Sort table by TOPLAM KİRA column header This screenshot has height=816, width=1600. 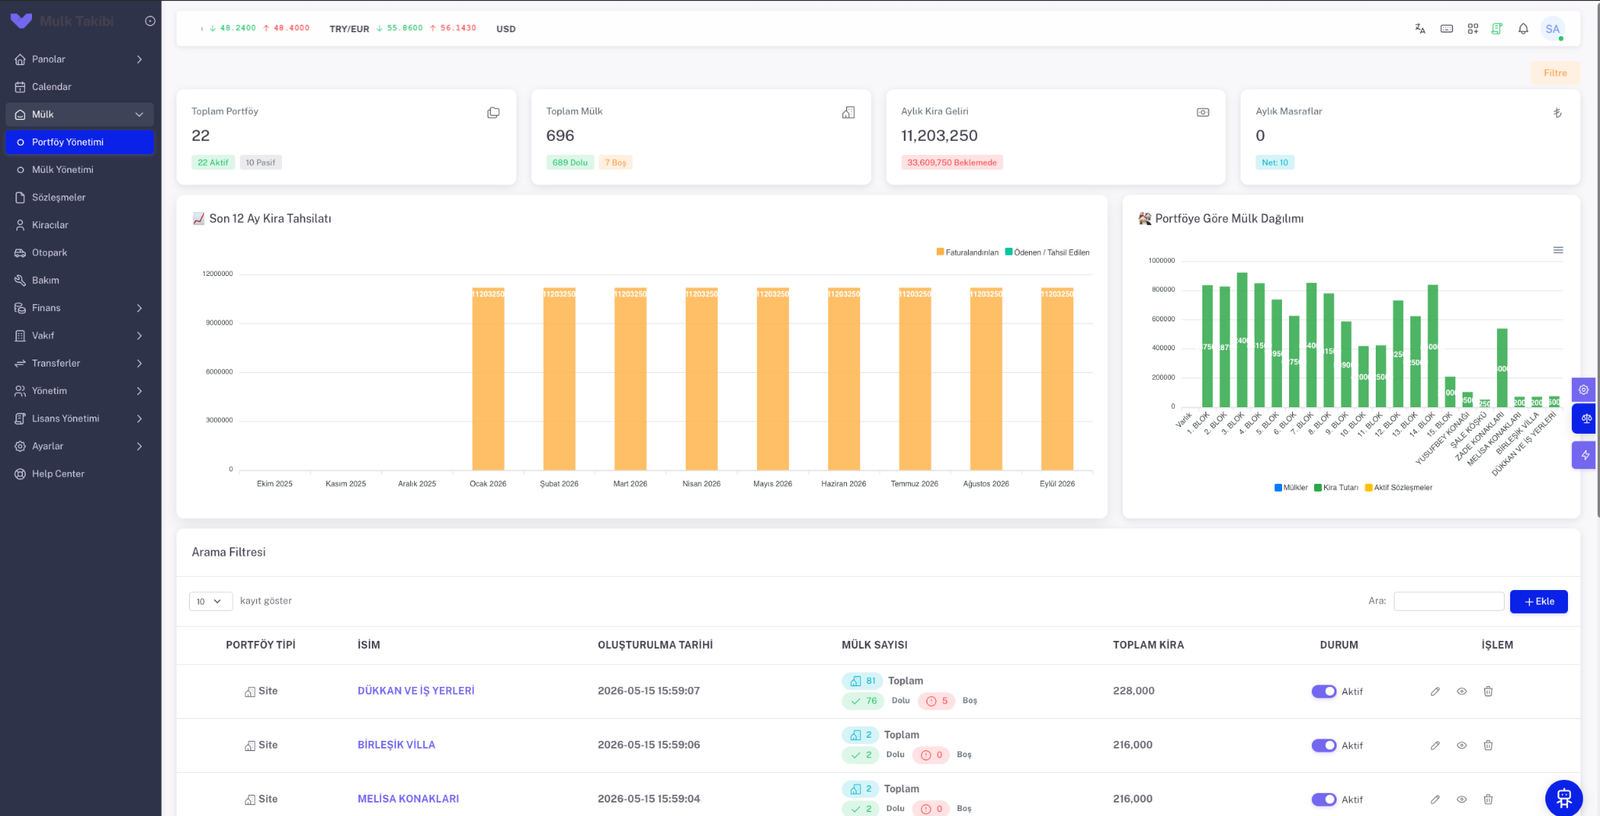pos(1148,645)
